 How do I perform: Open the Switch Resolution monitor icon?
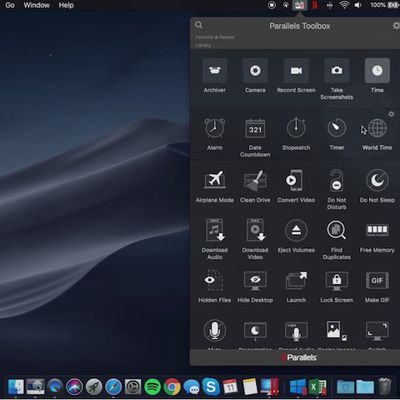(377, 331)
